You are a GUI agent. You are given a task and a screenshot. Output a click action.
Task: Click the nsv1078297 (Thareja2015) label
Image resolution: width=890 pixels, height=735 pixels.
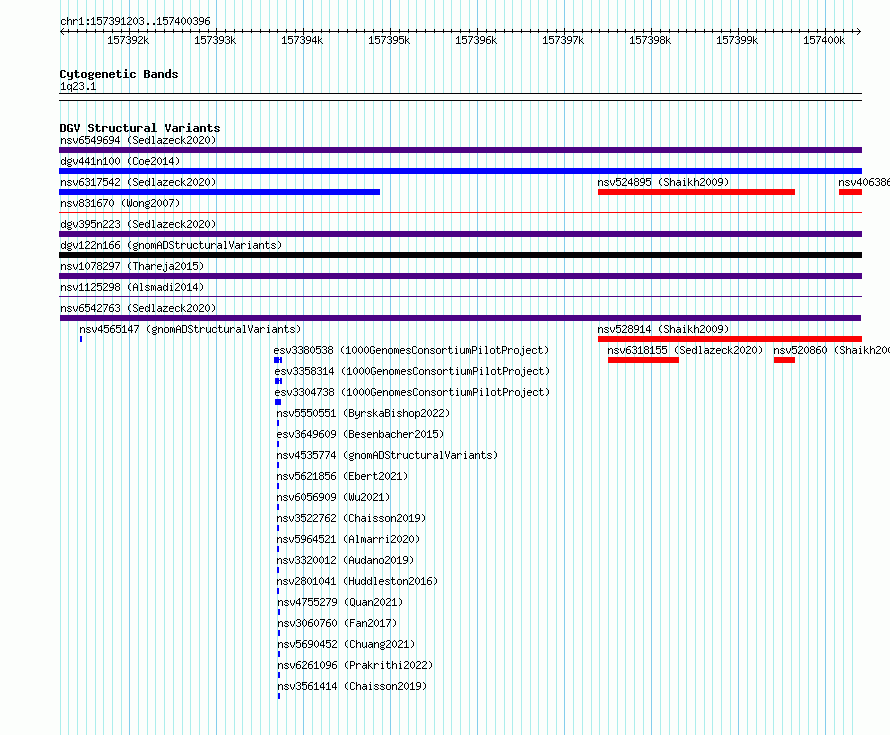pyautogui.click(x=132, y=266)
